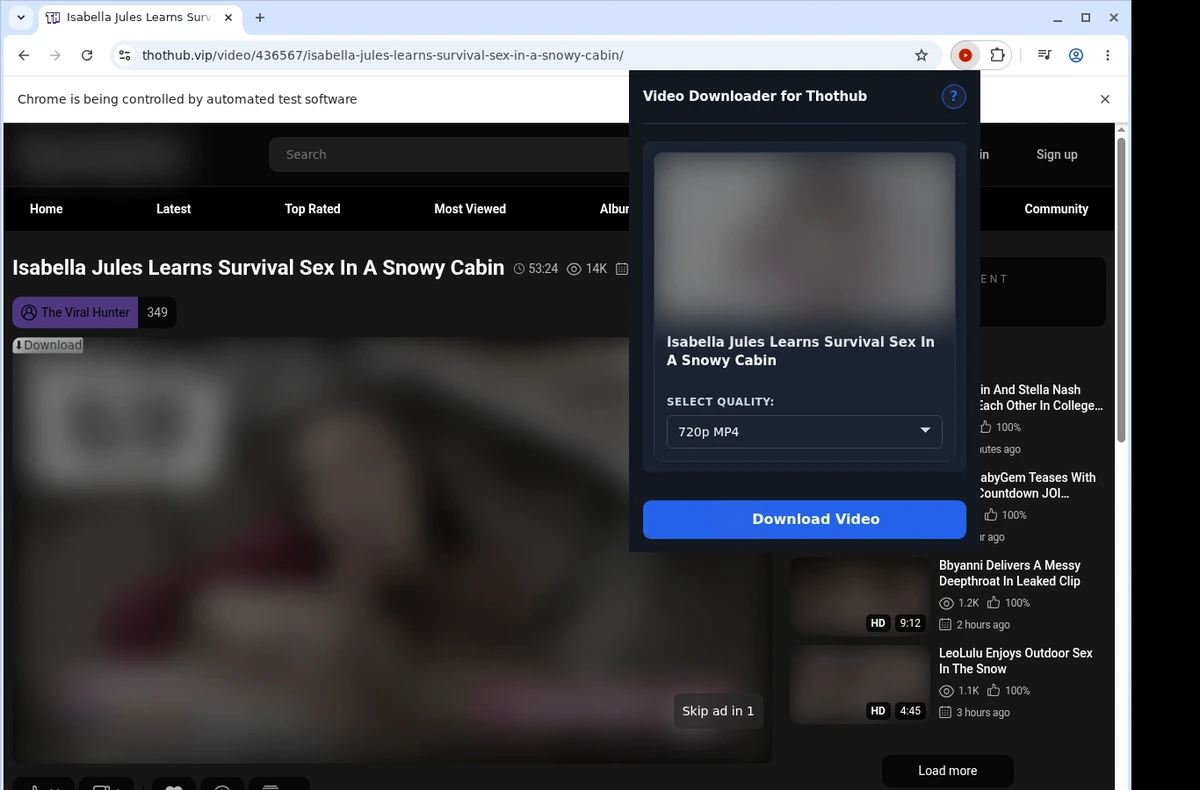Viewport: 1200px width, 790px height.
Task: Click the calendar icon beside 14K views
Action: click(x=622, y=269)
